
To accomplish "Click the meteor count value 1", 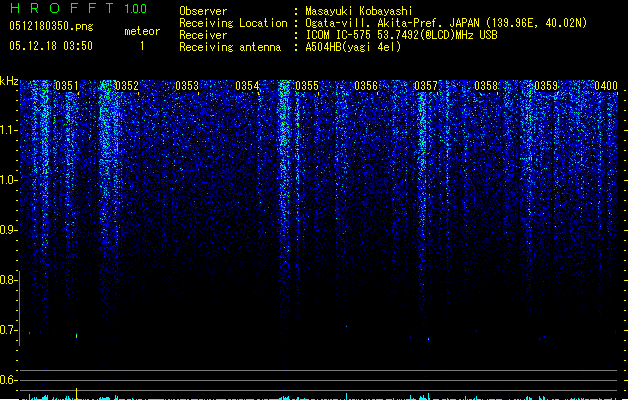I will [142, 46].
